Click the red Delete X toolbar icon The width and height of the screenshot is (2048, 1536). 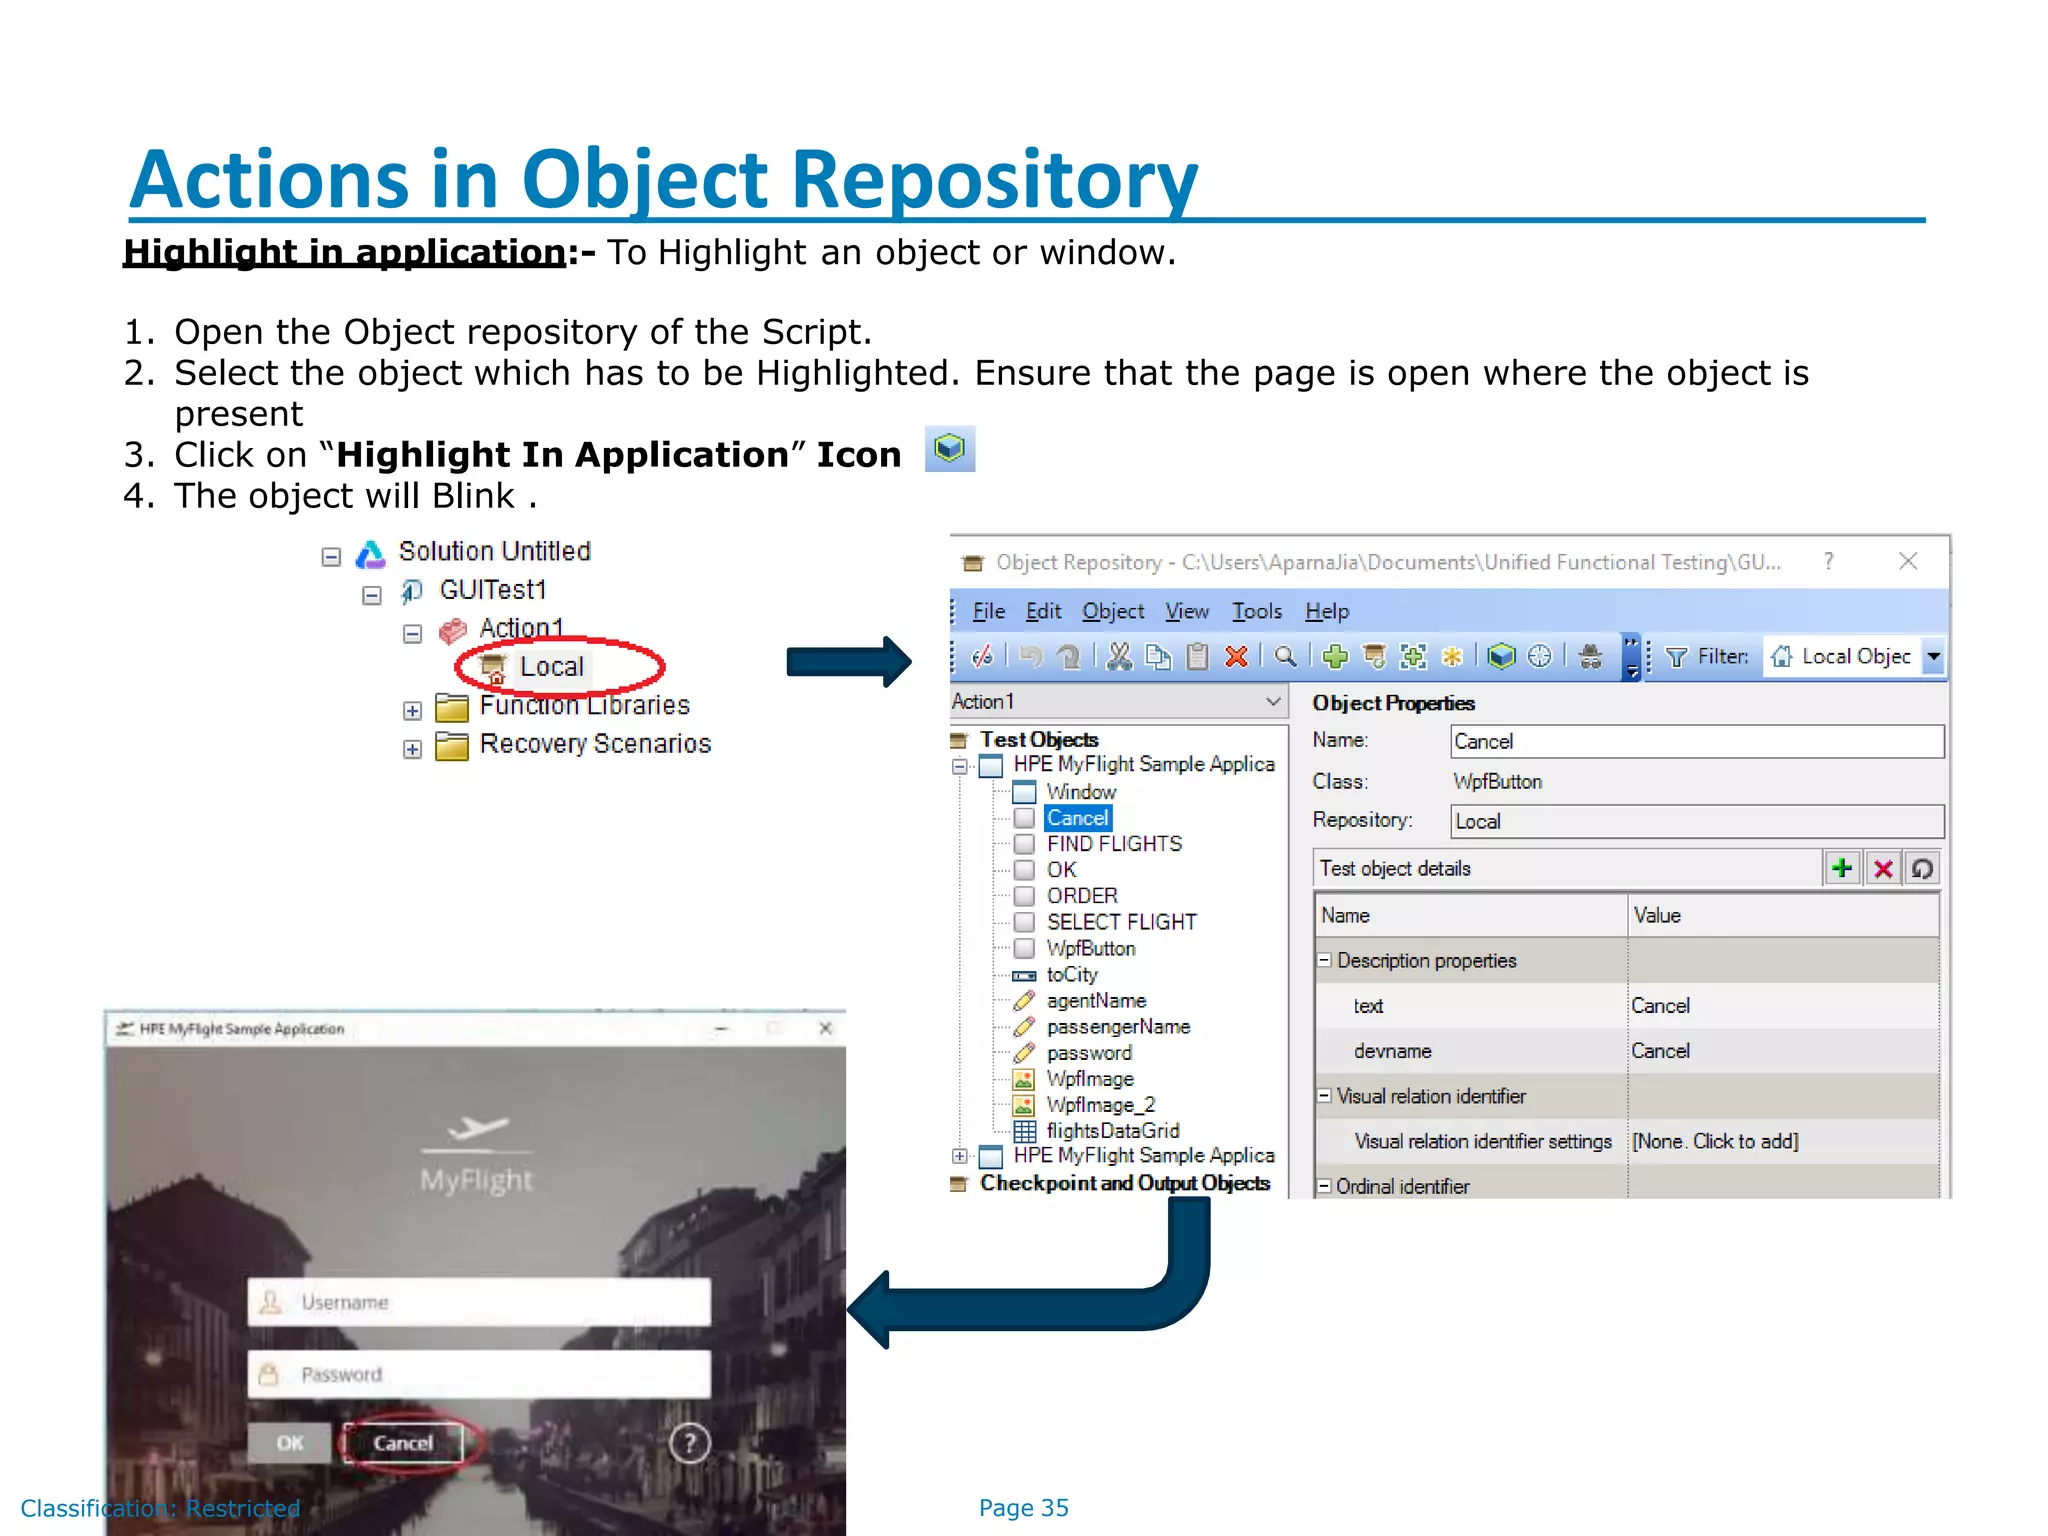pyautogui.click(x=1237, y=656)
